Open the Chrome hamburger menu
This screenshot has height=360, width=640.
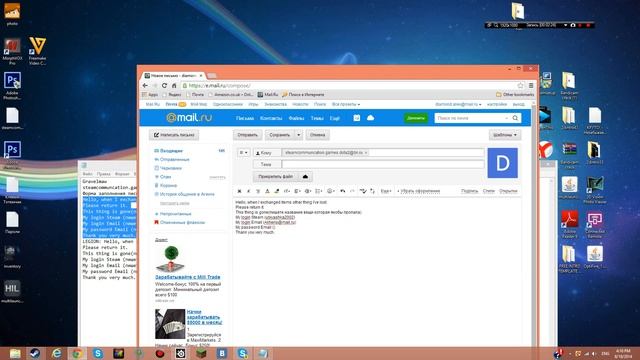click(x=531, y=86)
